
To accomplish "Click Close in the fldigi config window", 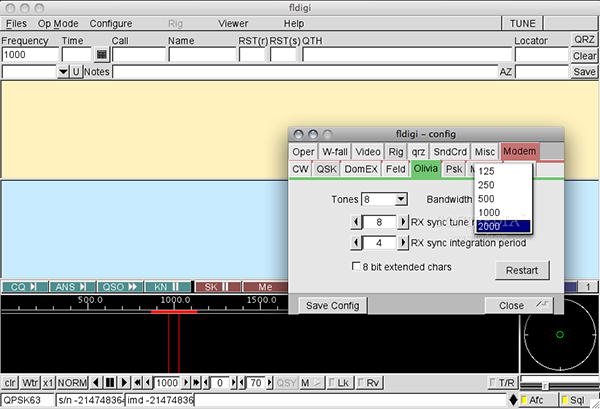I will click(x=518, y=305).
